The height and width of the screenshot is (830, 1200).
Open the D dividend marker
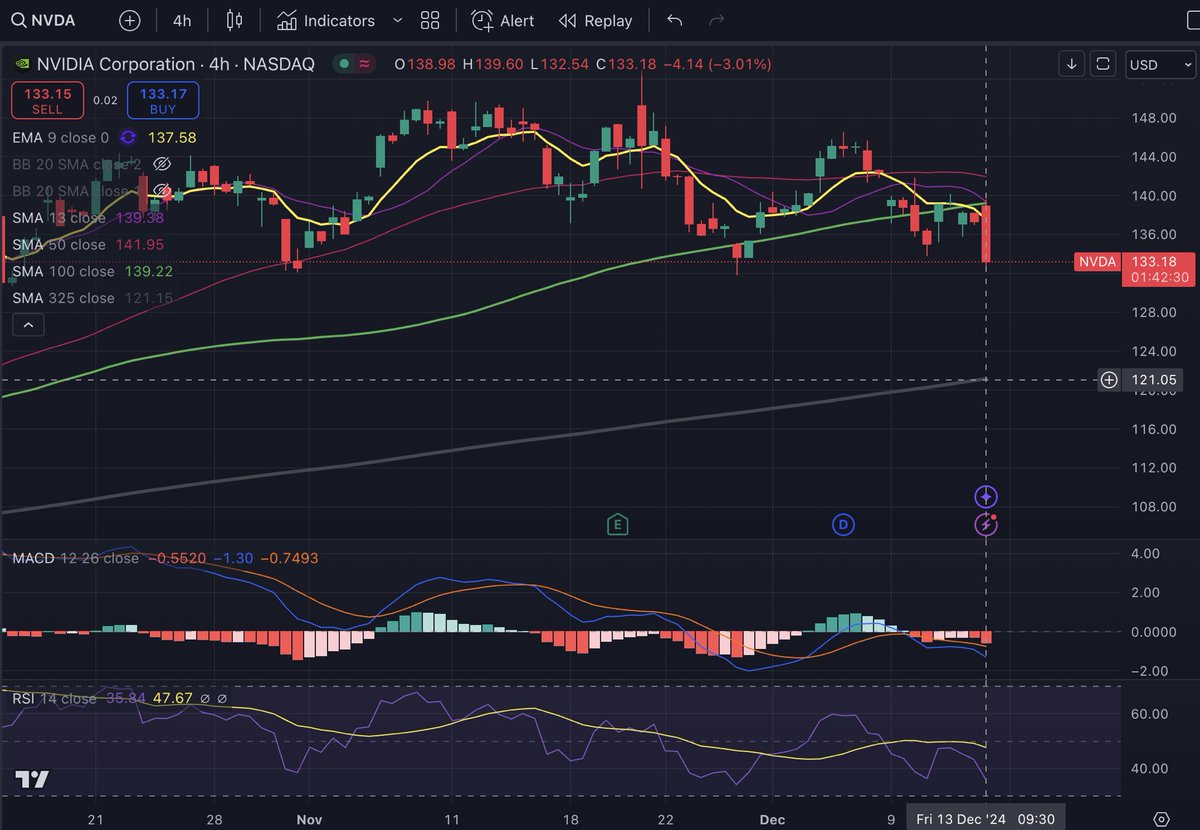click(843, 524)
